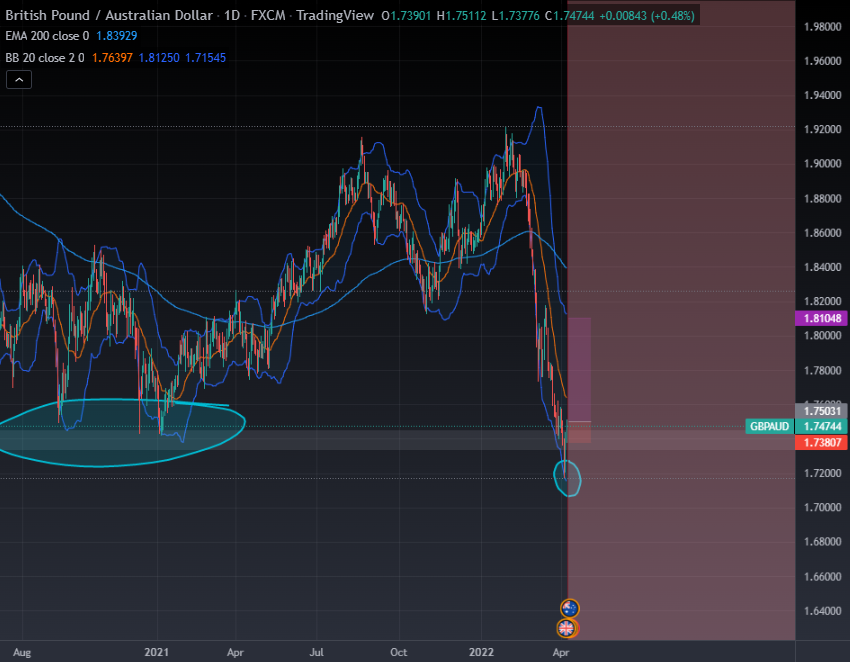Click the 2021 label on the time axis

pyautogui.click(x=157, y=652)
